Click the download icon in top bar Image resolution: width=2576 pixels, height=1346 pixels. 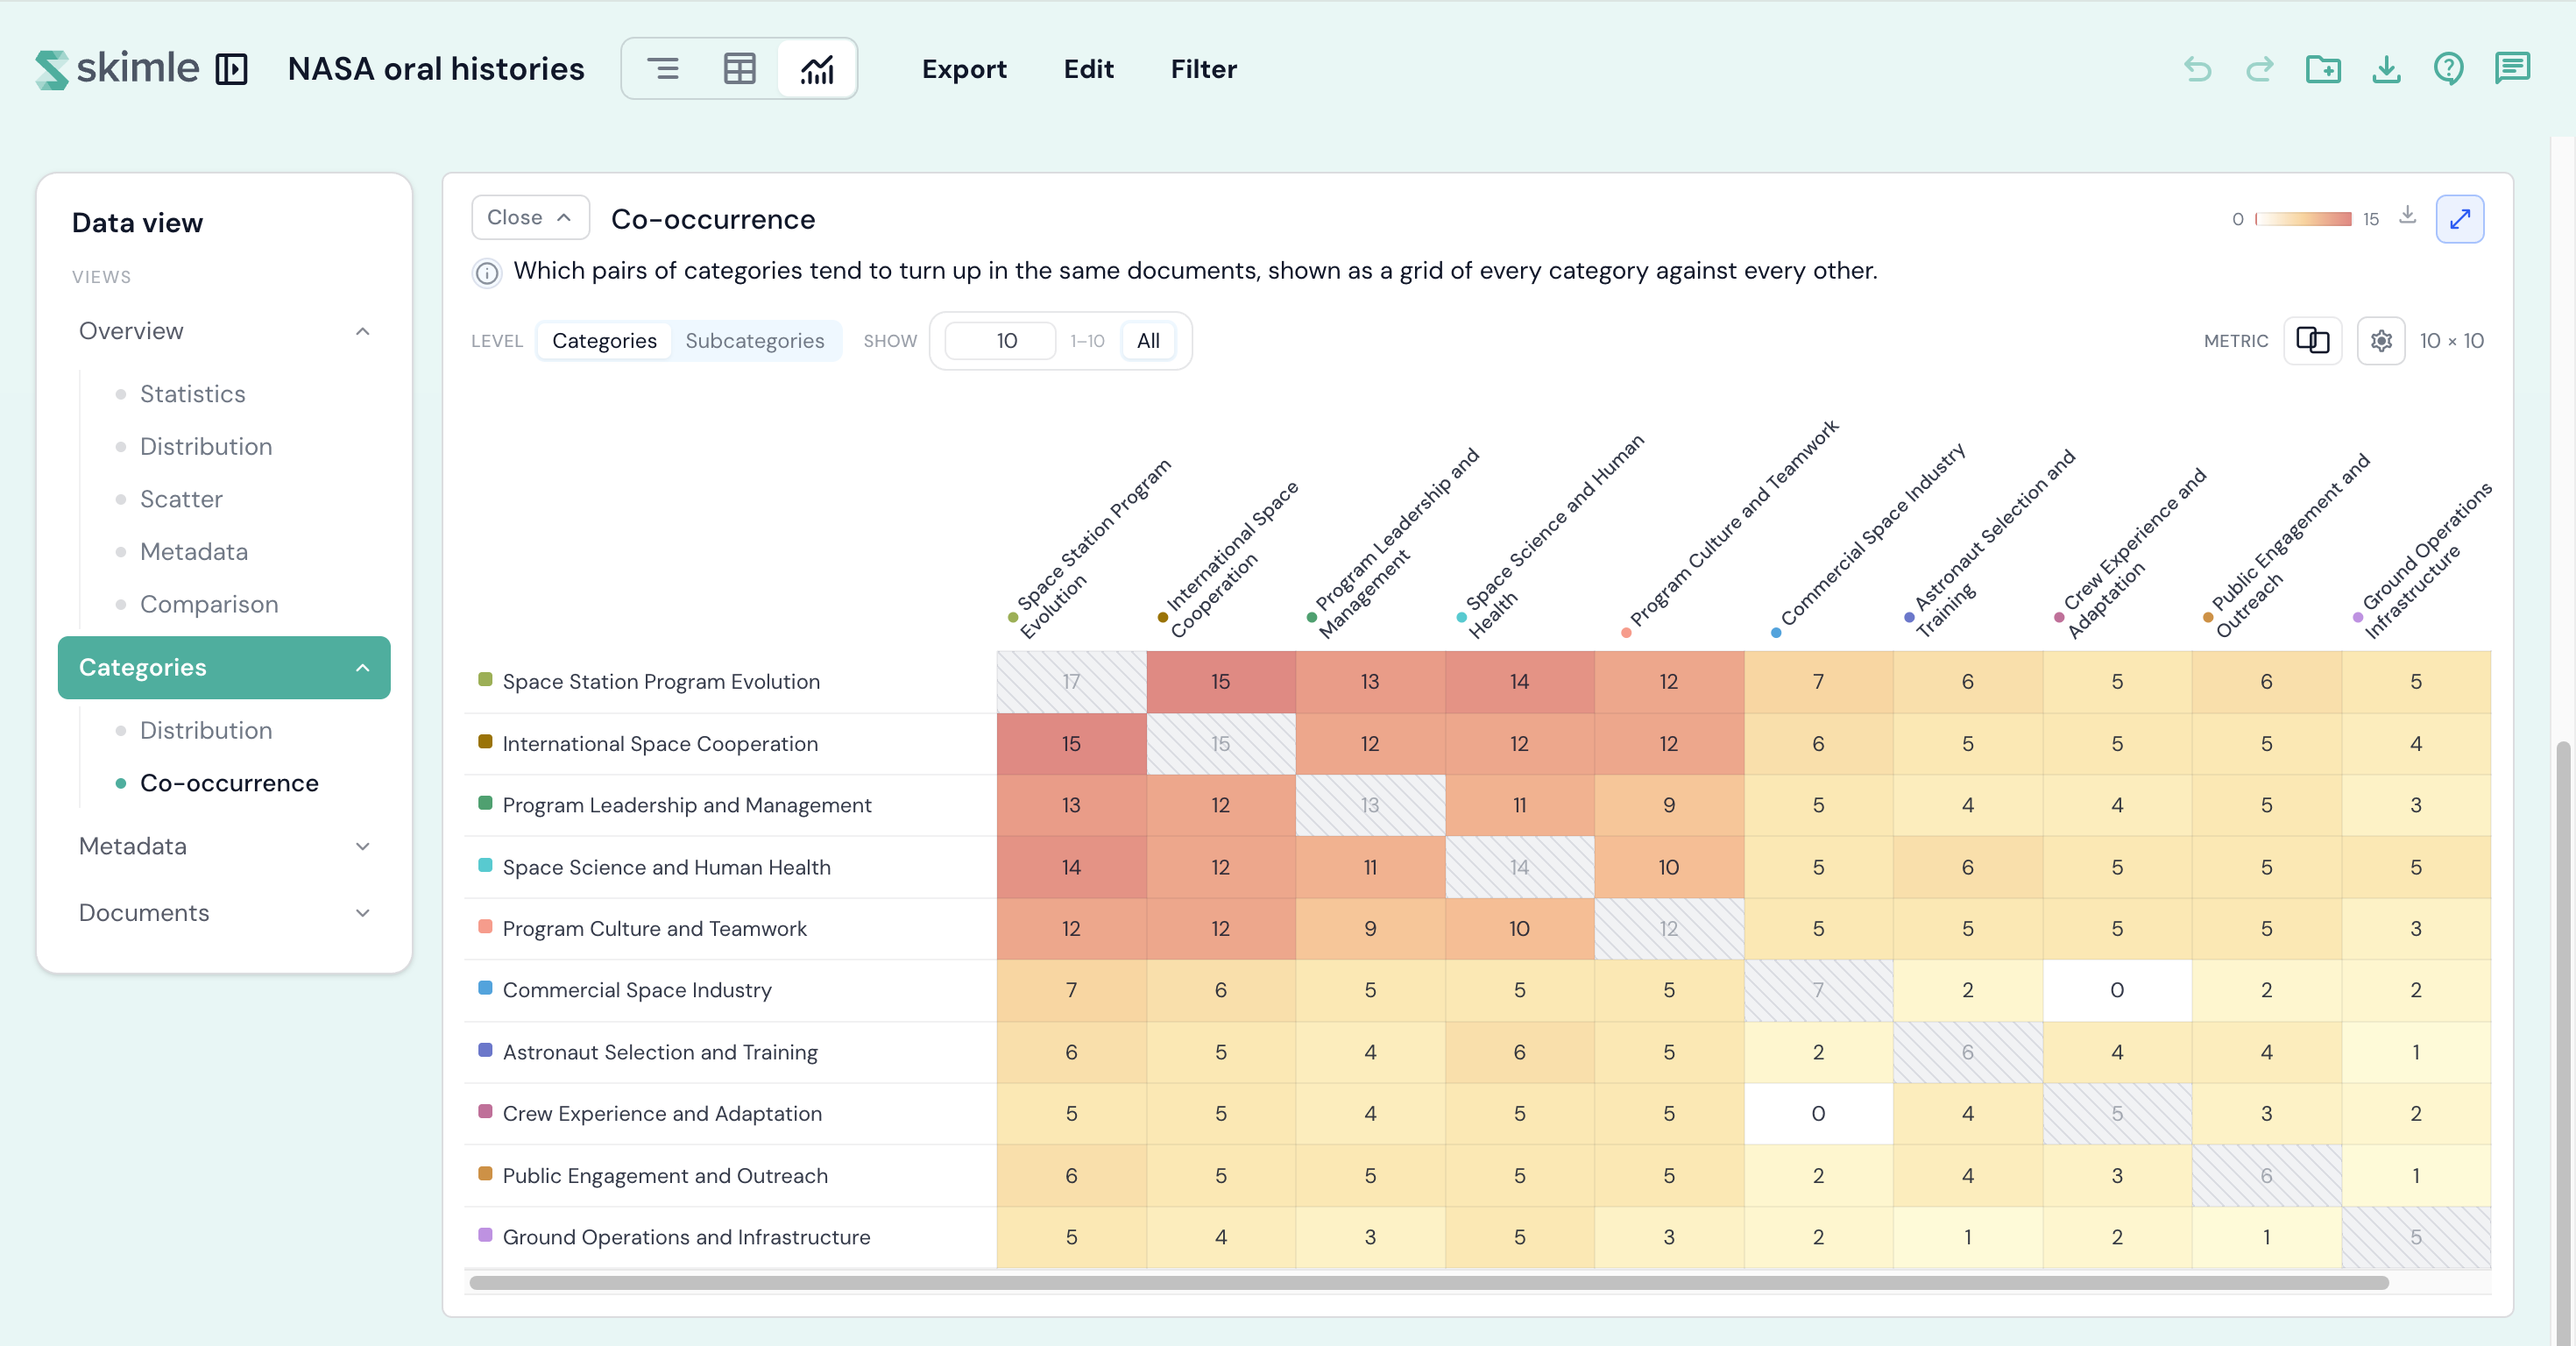[x=2386, y=69]
